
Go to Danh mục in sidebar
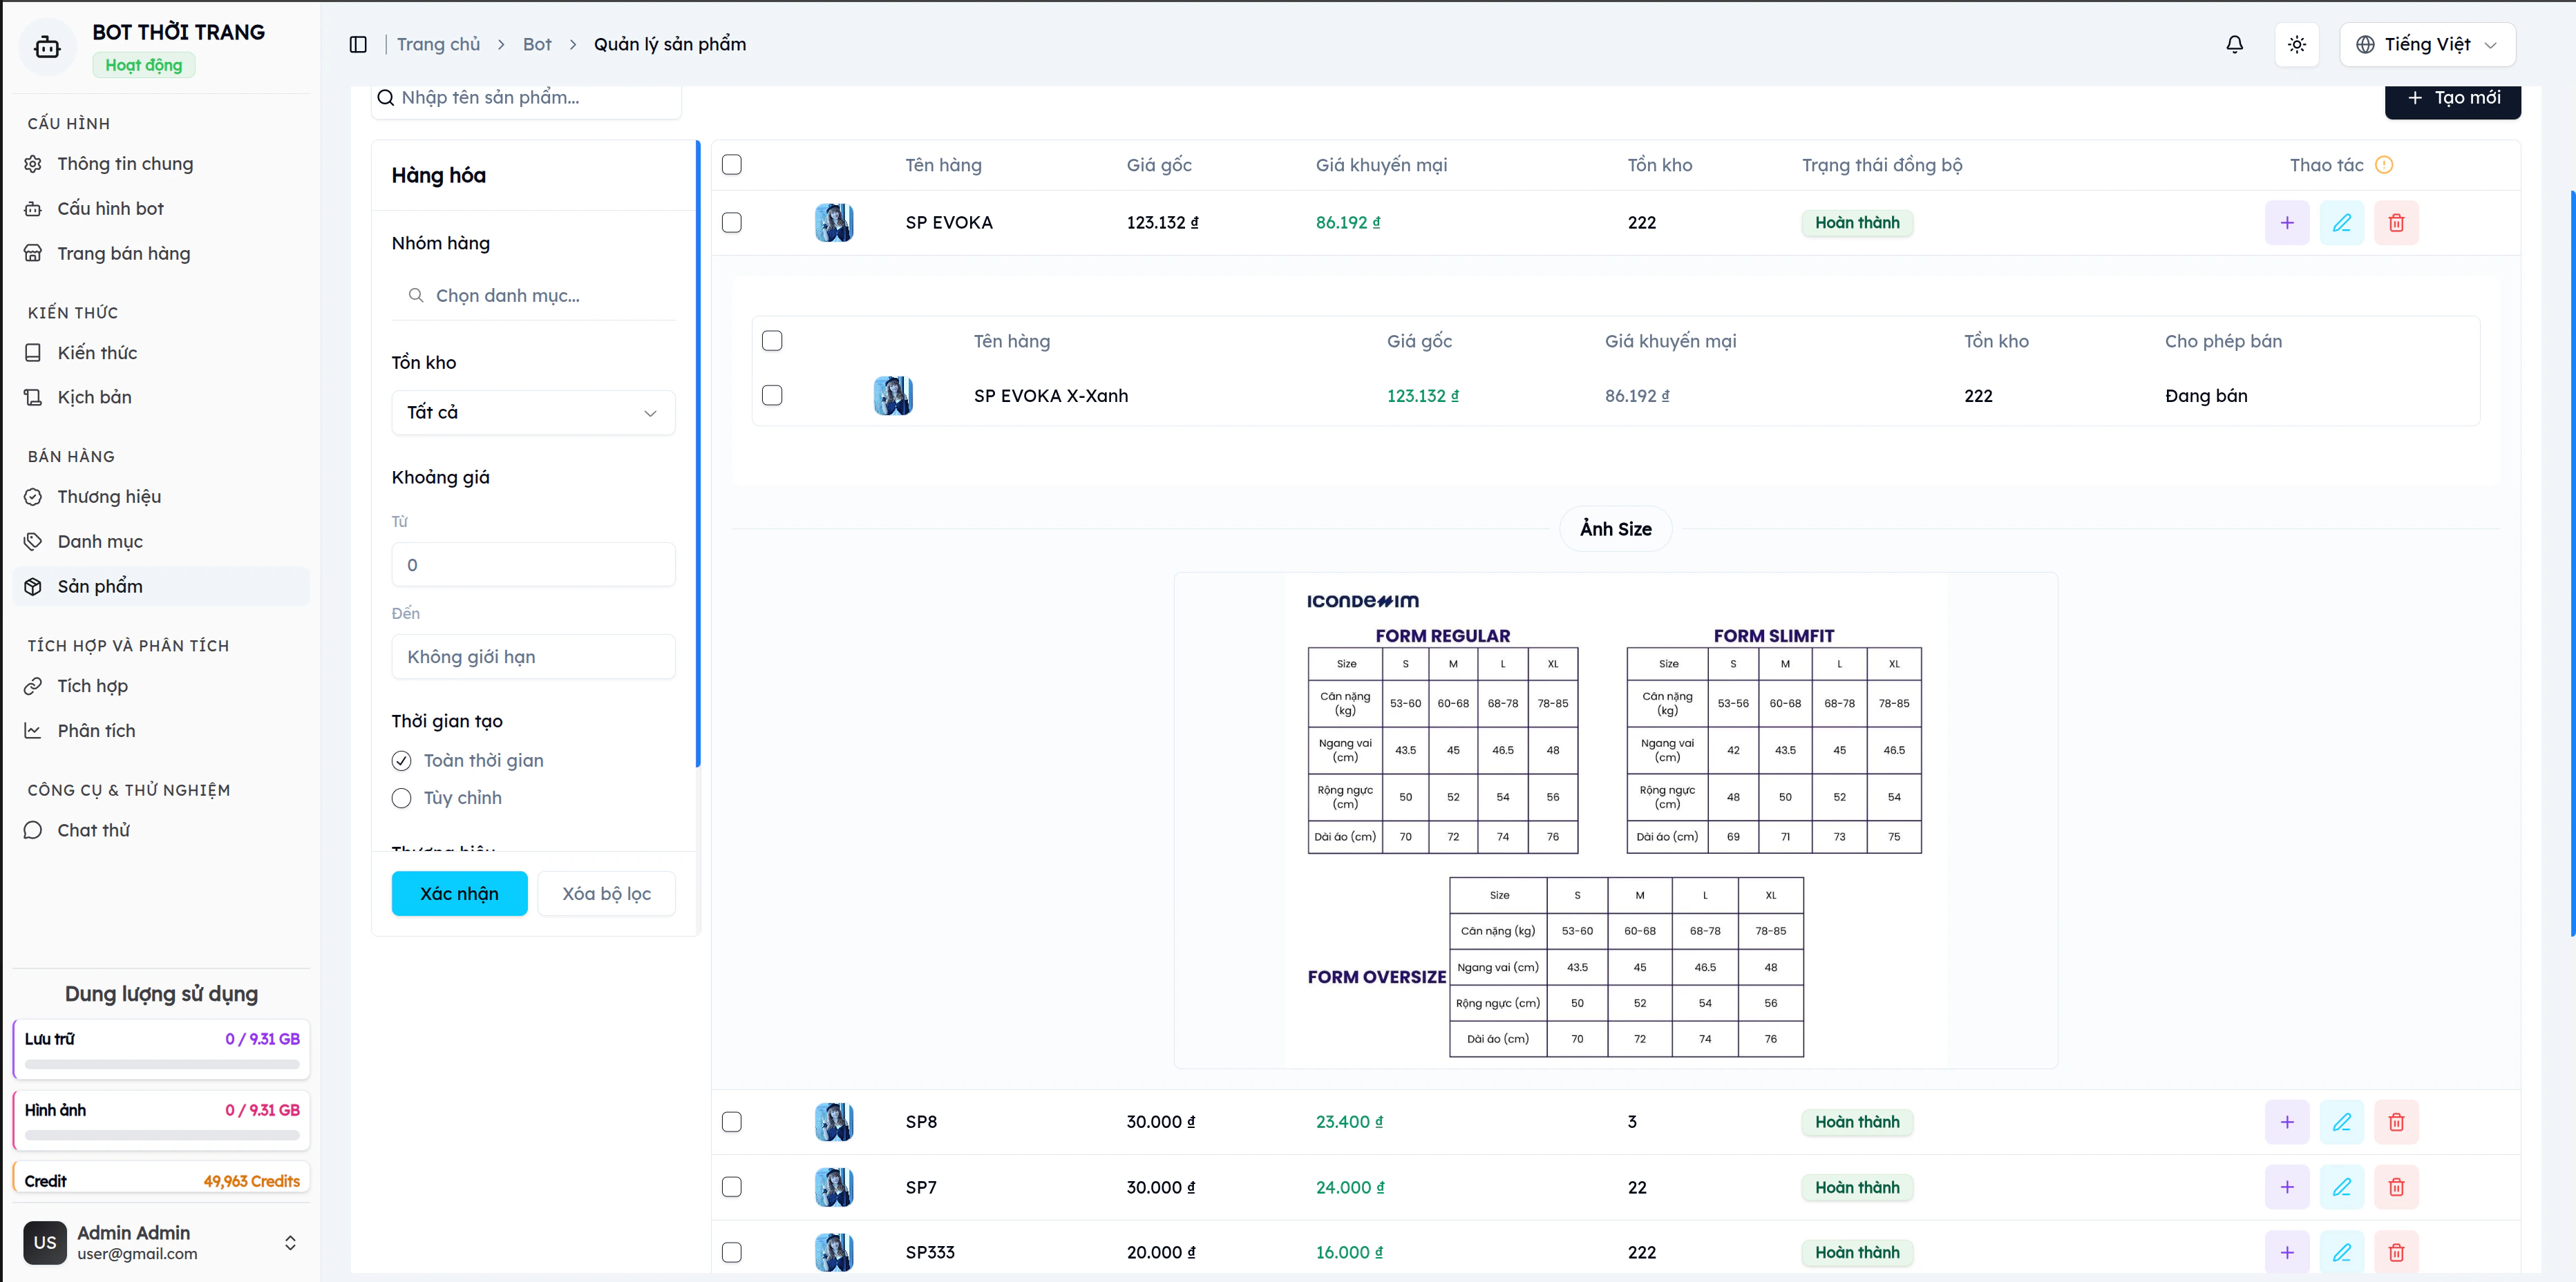[x=100, y=541]
